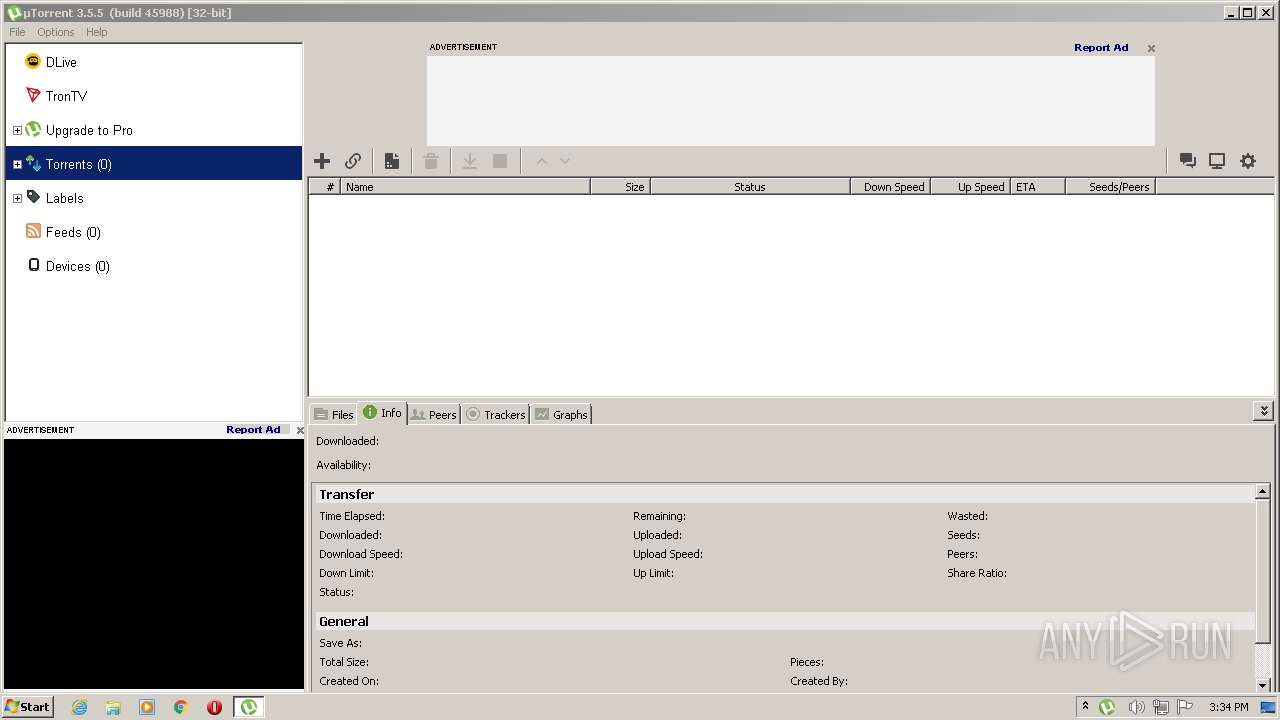Sort by the Size column header
Image resolution: width=1280 pixels, height=720 pixels.
tap(620, 187)
